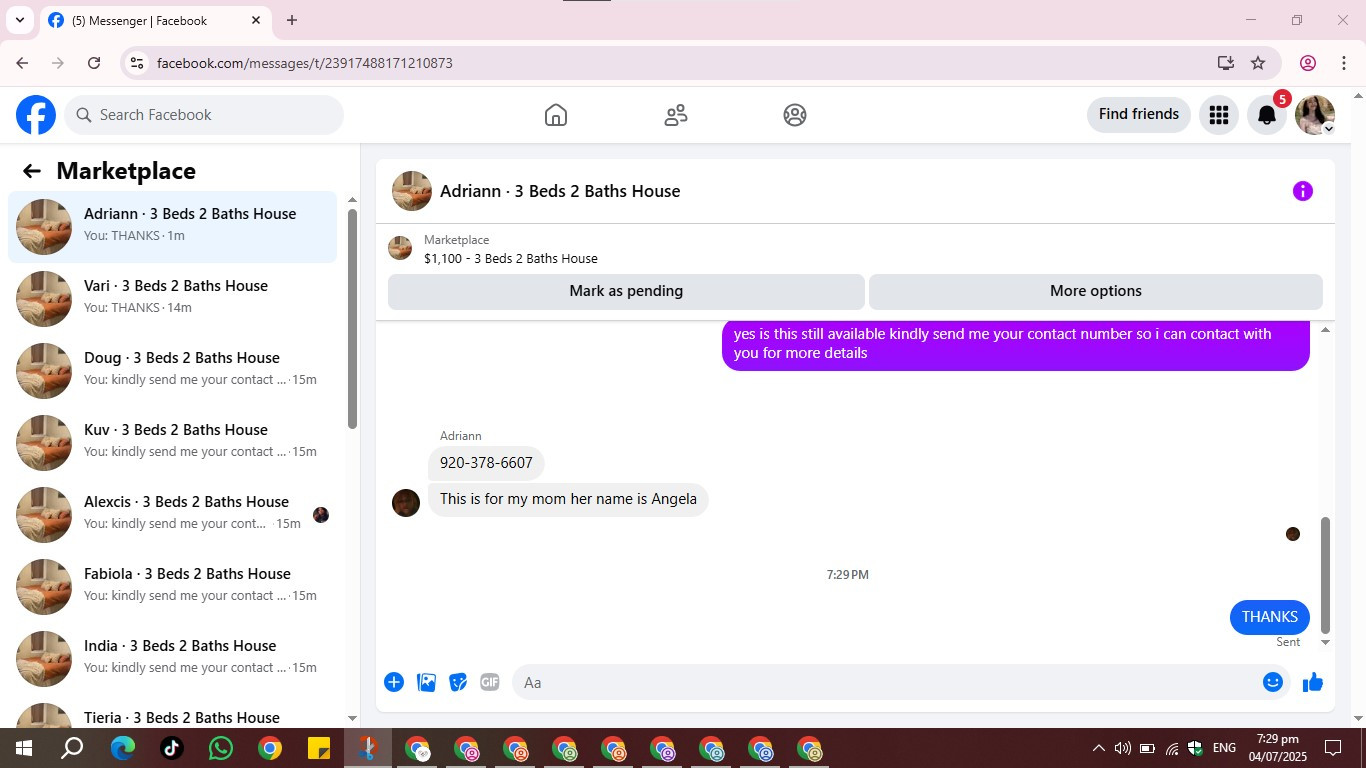Viewport: 1366px width, 768px height.
Task: Open the Doug conversation
Action: 173,371
